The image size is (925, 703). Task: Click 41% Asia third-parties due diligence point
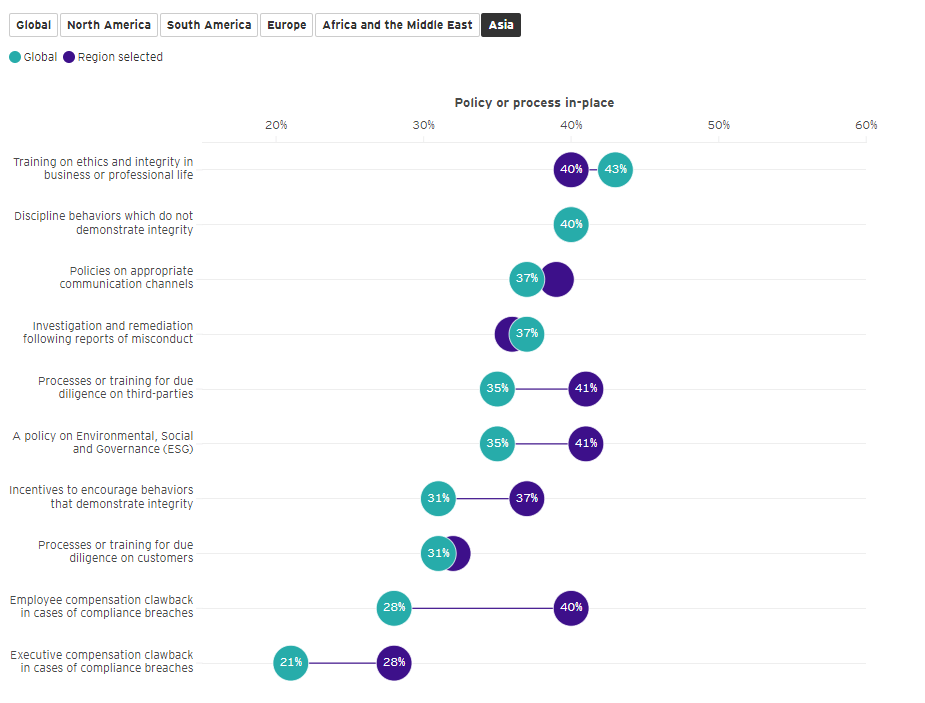point(586,388)
